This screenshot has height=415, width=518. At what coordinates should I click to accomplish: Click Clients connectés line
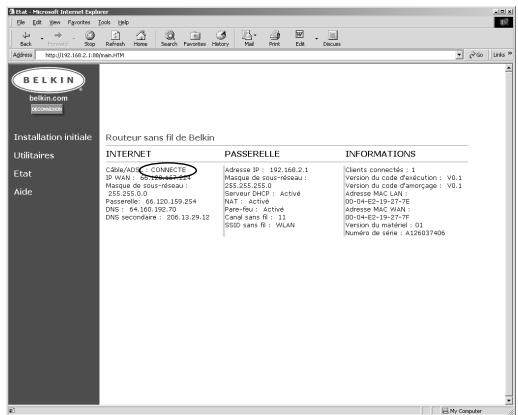pos(380,170)
